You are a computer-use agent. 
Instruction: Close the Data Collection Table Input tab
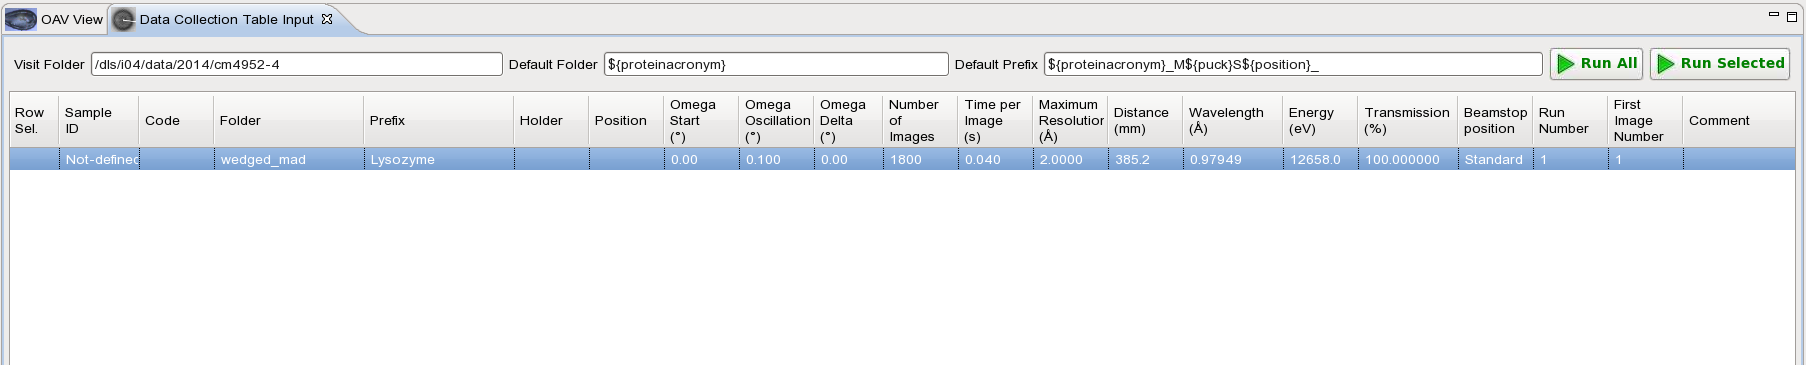327,19
